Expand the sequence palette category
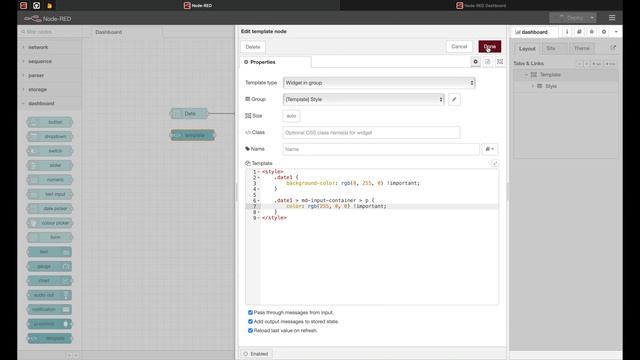 [49, 61]
